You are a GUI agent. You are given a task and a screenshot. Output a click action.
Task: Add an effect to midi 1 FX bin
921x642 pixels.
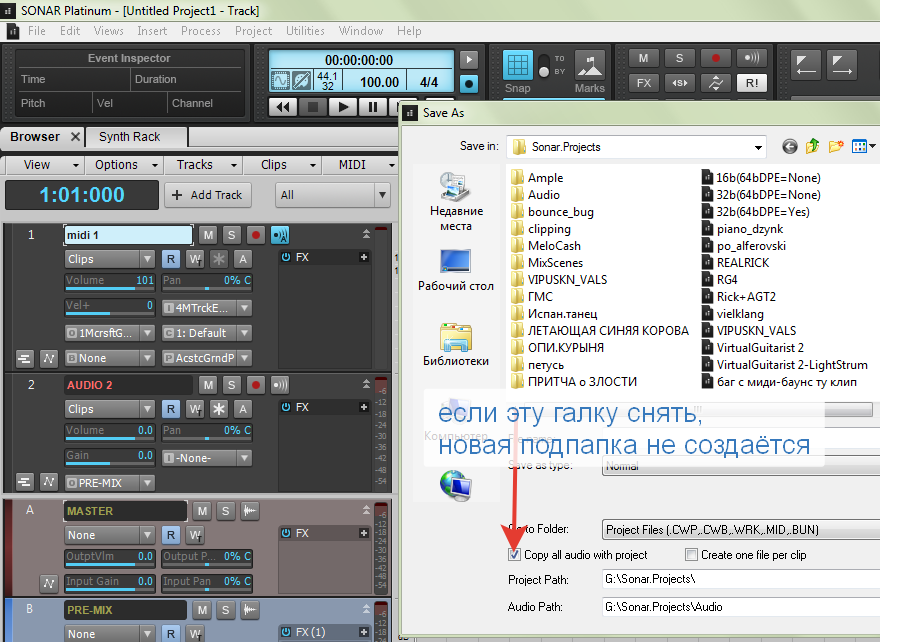(364, 257)
